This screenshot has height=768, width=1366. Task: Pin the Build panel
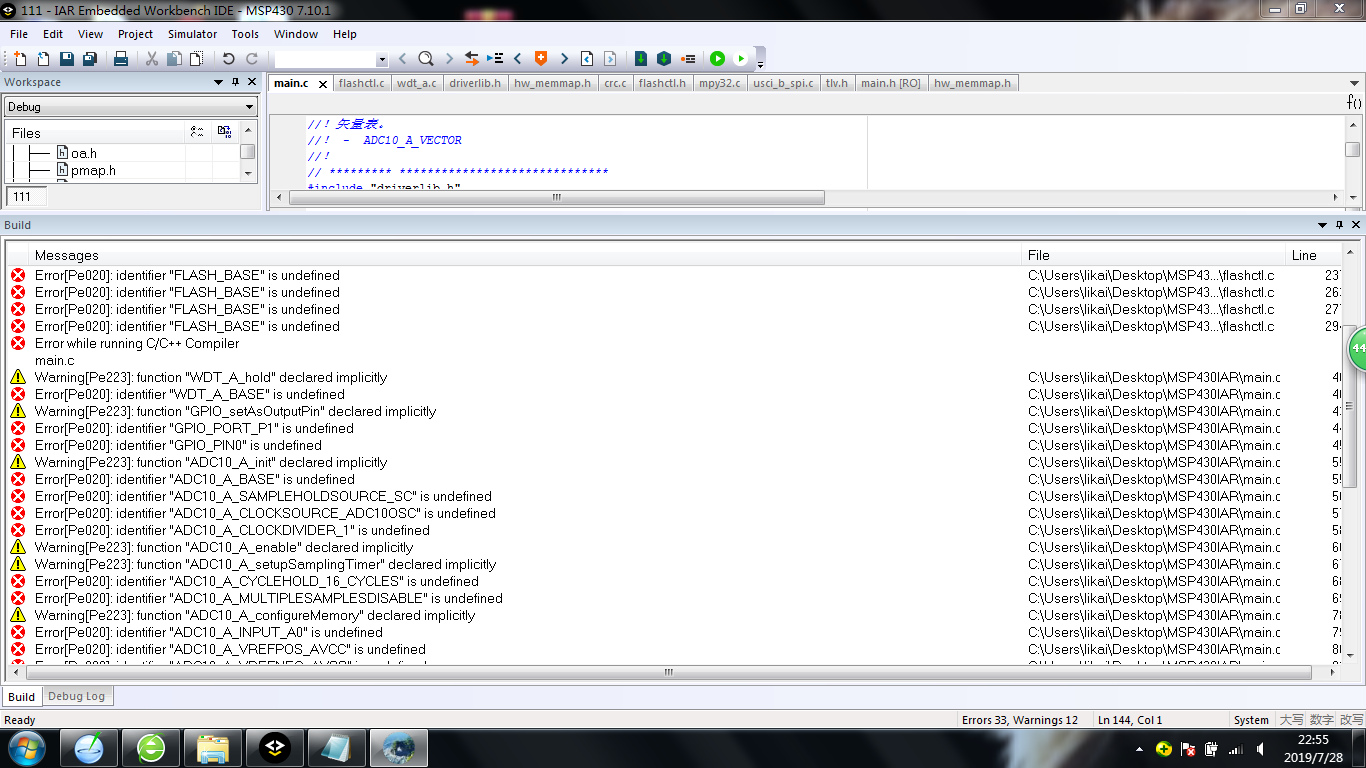(1340, 225)
